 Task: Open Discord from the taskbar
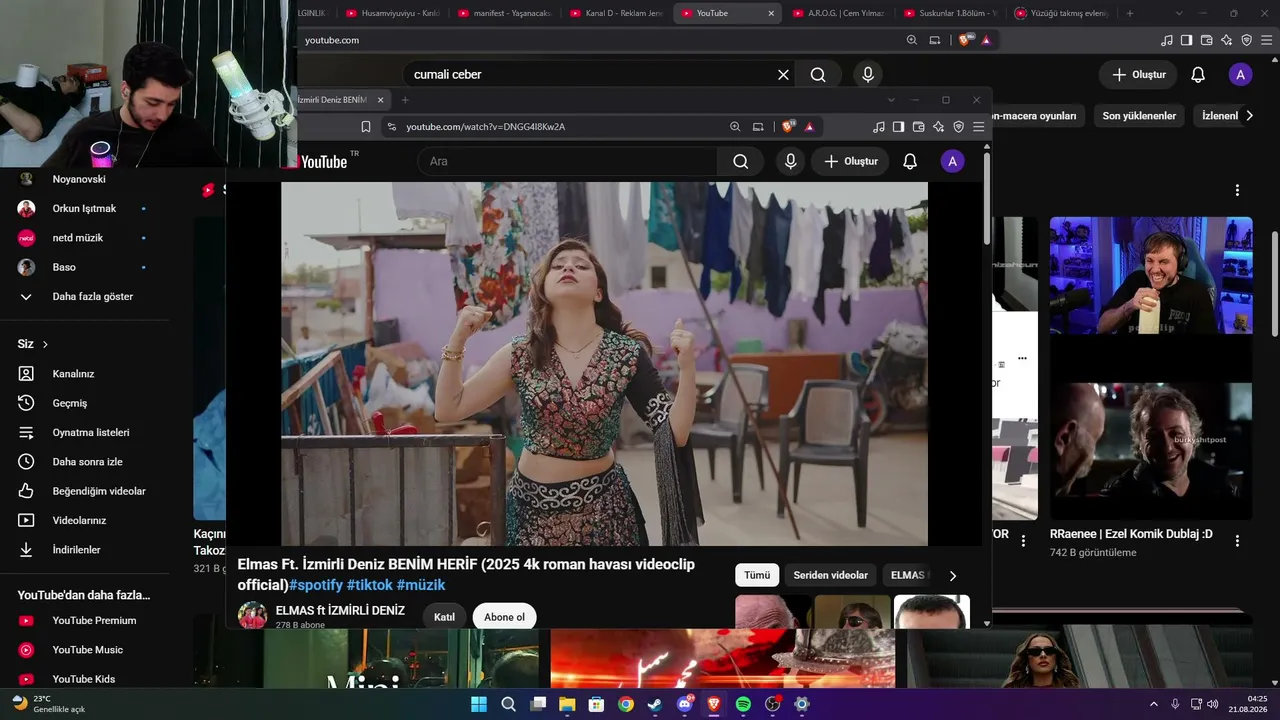click(685, 704)
